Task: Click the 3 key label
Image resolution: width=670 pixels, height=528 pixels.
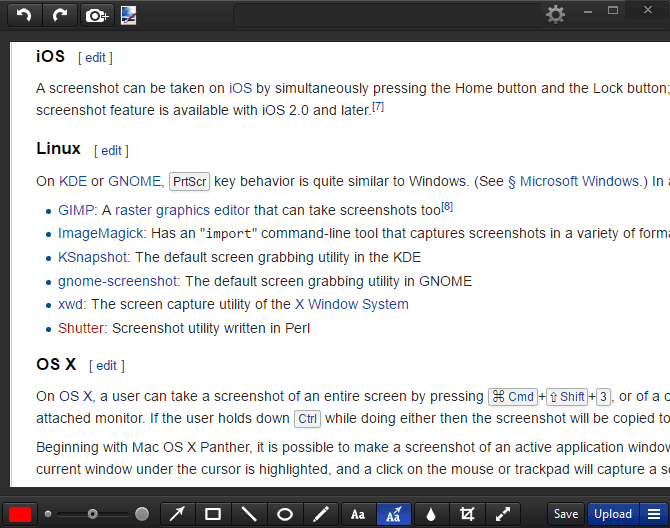Action: coord(603,396)
